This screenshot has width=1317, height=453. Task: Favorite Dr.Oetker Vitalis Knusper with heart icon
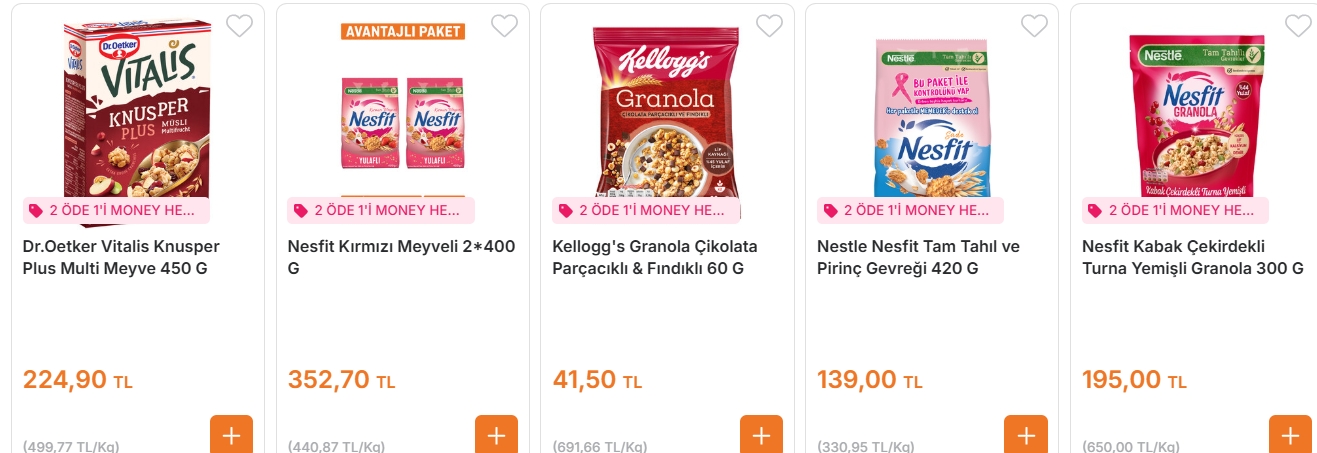pos(239,26)
